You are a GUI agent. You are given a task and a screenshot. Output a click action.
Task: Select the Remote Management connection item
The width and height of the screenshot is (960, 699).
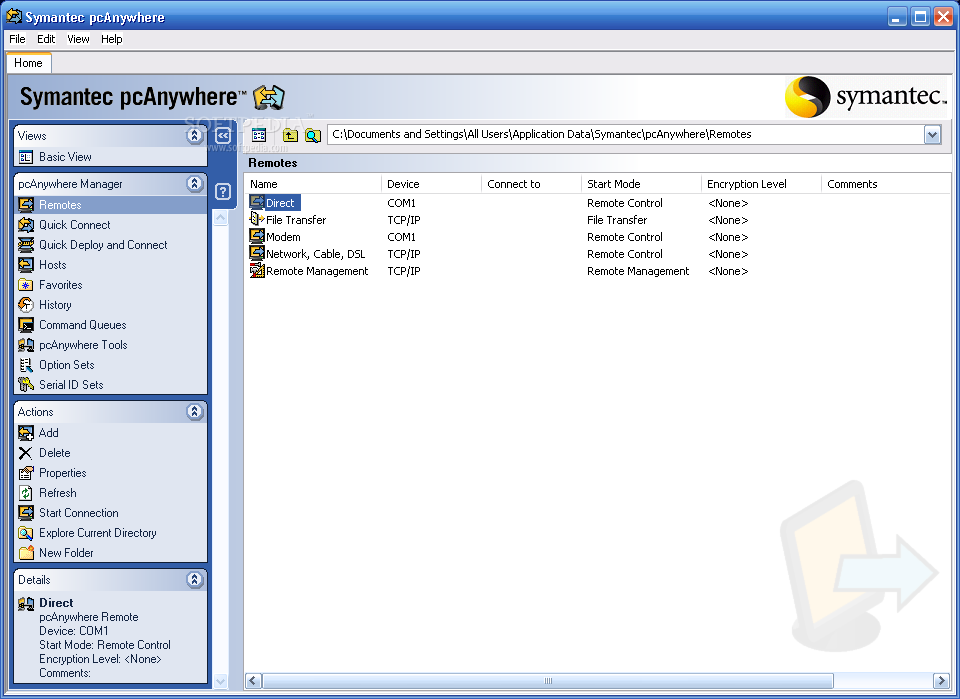[x=316, y=271]
